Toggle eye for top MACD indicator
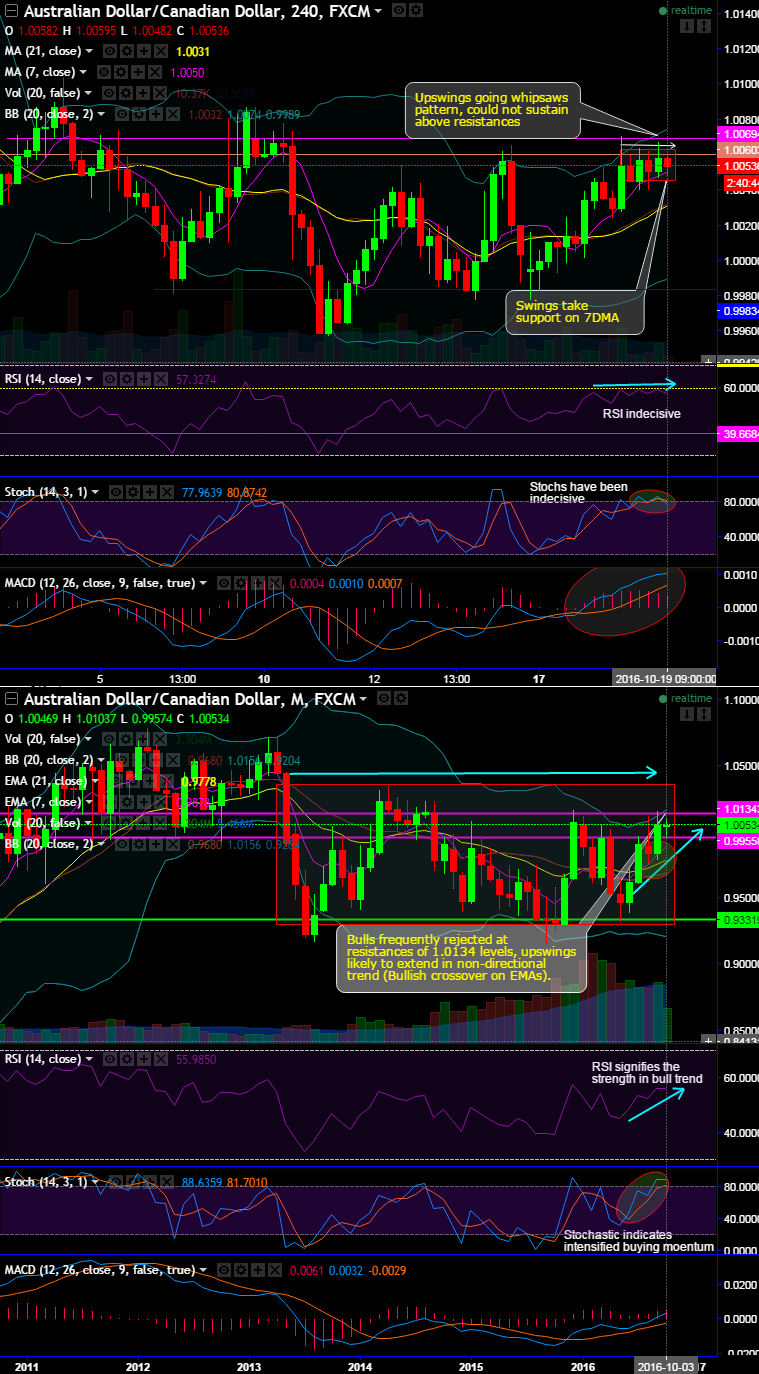This screenshot has width=759, height=1374. tap(223, 583)
